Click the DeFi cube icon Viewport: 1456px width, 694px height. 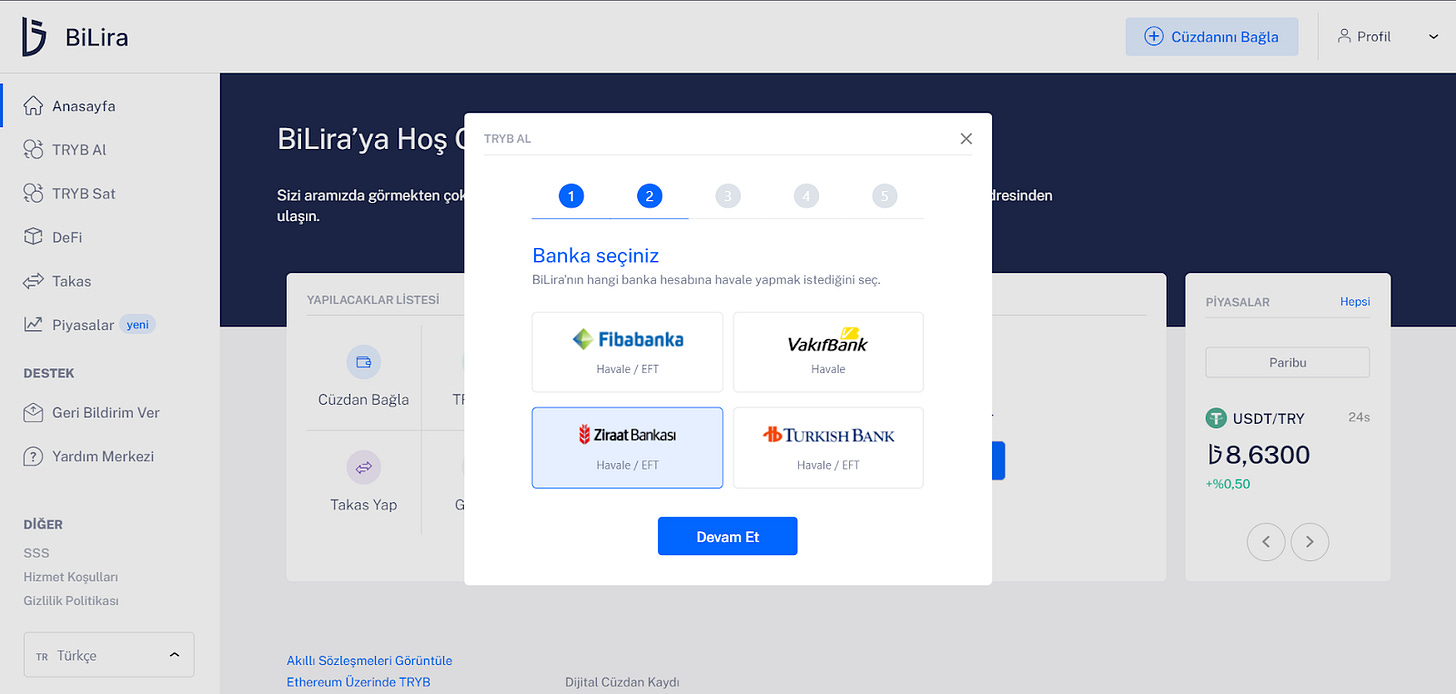tap(33, 237)
